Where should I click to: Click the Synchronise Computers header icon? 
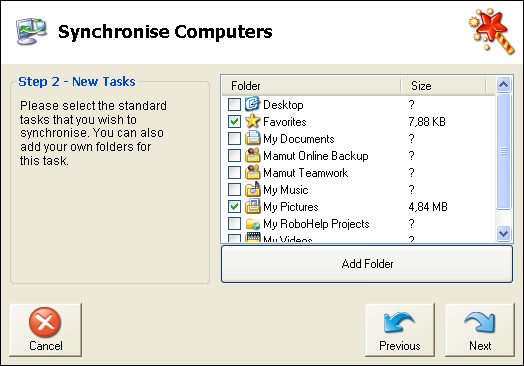pyautogui.click(x=31, y=31)
